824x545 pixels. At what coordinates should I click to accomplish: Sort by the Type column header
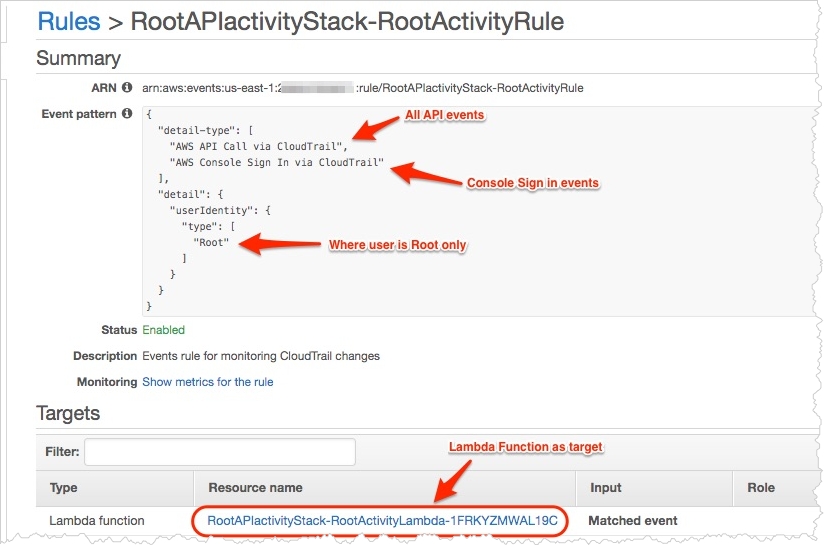point(64,488)
